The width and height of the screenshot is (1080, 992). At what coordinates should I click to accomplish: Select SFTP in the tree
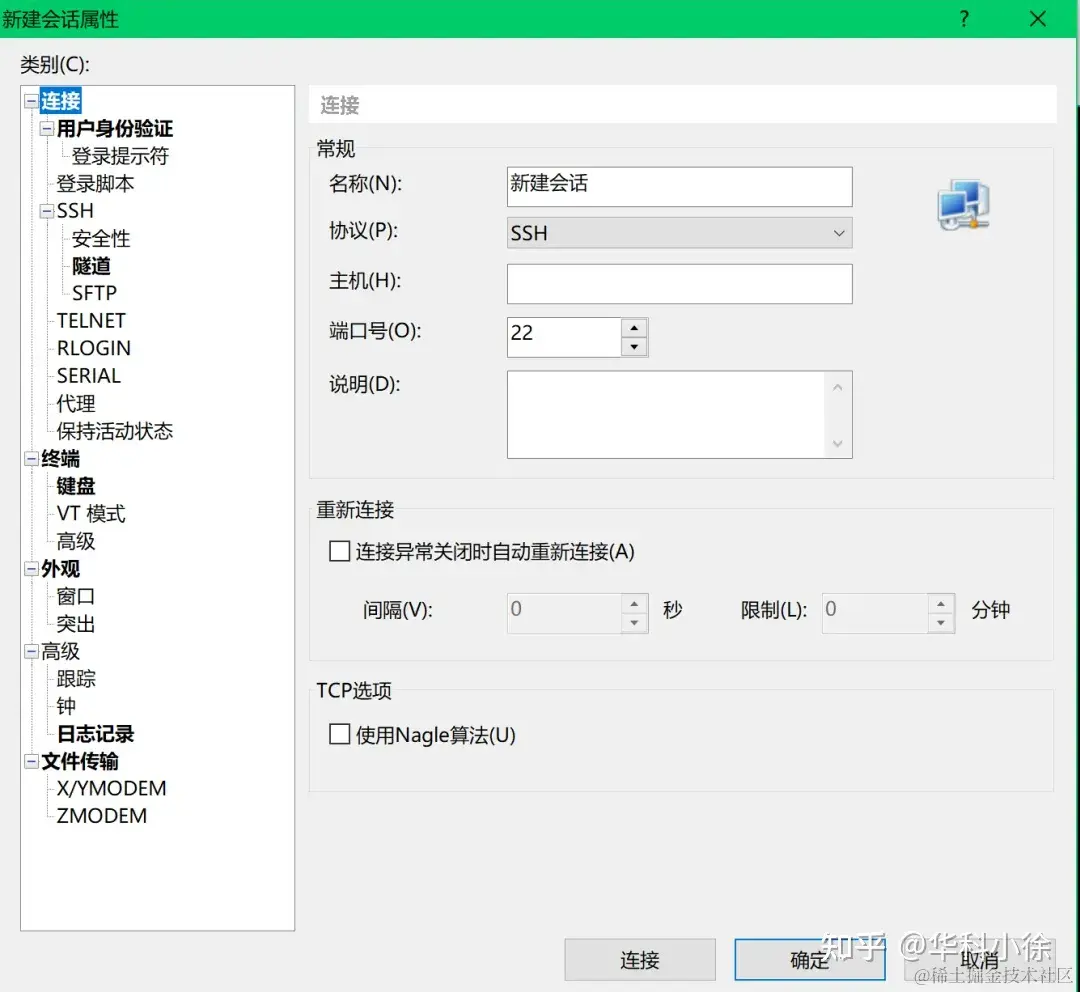pos(94,293)
